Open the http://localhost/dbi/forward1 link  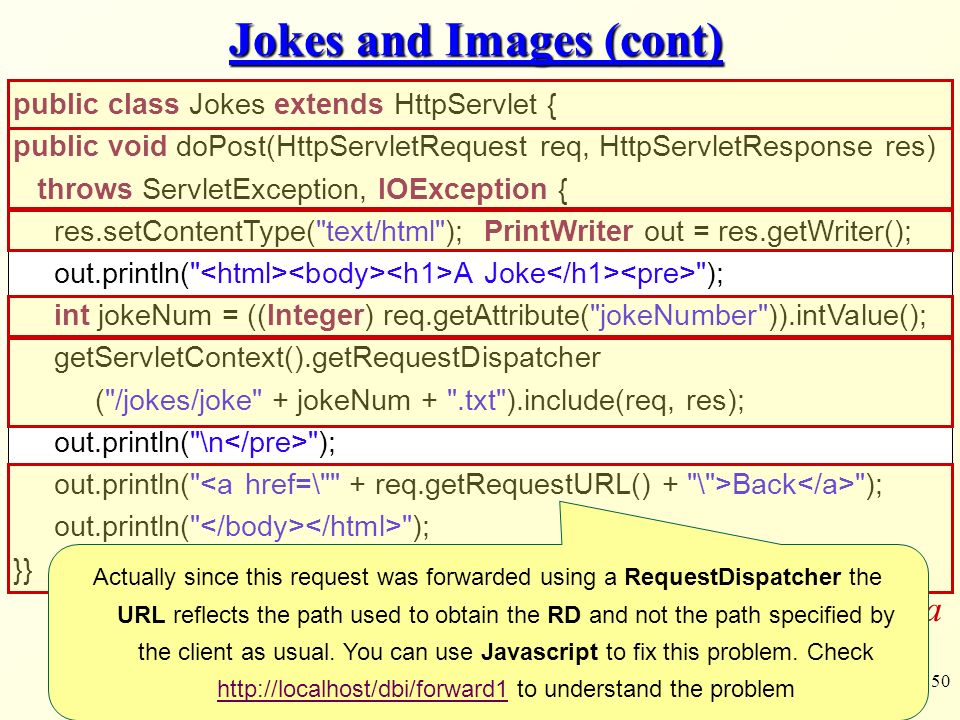(x=362, y=689)
